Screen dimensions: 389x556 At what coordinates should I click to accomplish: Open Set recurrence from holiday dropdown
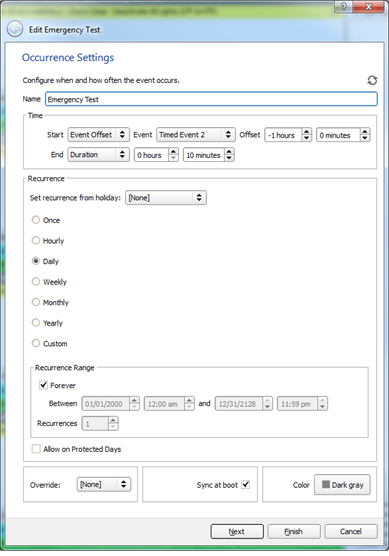click(166, 198)
